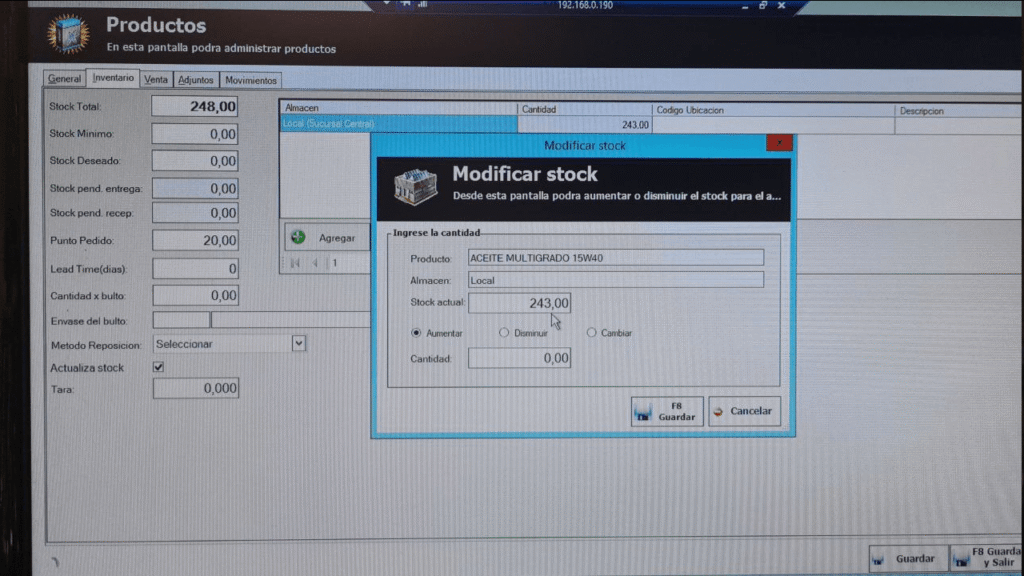Select the Disminuir radio option
This screenshot has height=576, width=1024.
pos(504,332)
